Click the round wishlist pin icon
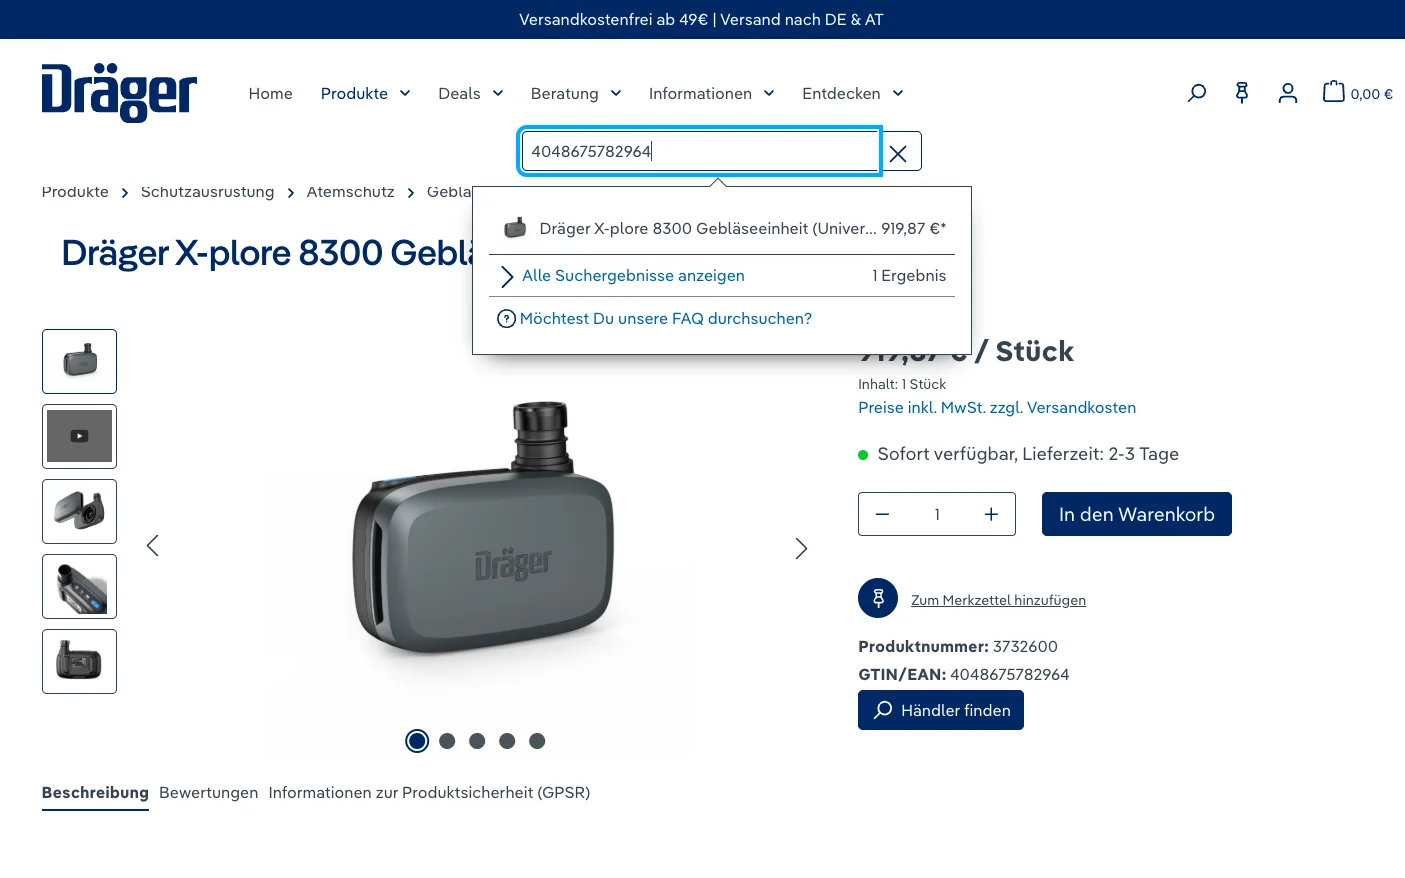Screen dimensions: 1405x878 [x=878, y=598]
